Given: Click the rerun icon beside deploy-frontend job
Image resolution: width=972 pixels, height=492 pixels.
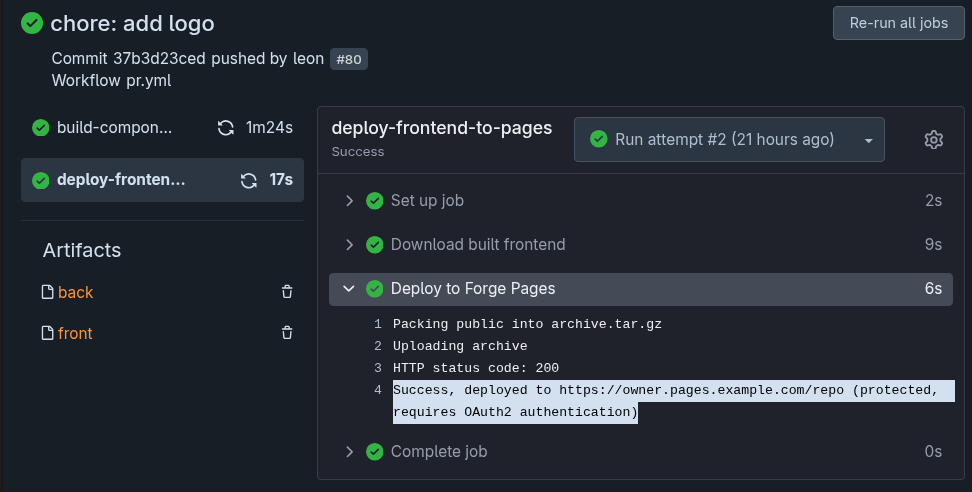Looking at the screenshot, I should [x=249, y=180].
